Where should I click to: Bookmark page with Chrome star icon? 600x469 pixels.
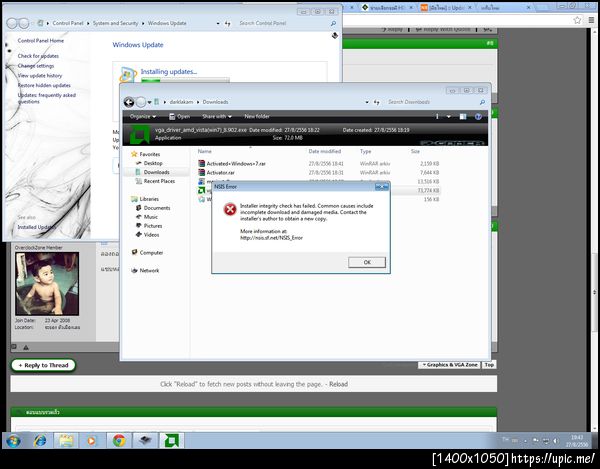pos(577,20)
